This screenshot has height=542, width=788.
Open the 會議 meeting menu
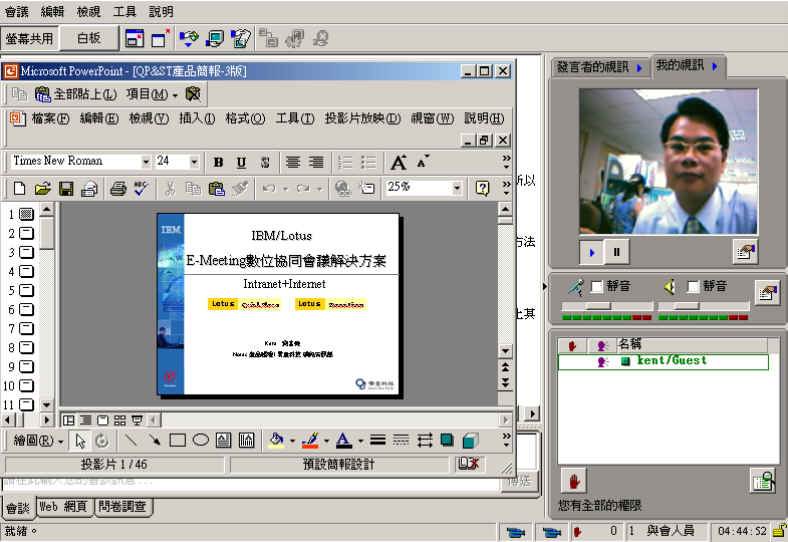click(x=17, y=12)
